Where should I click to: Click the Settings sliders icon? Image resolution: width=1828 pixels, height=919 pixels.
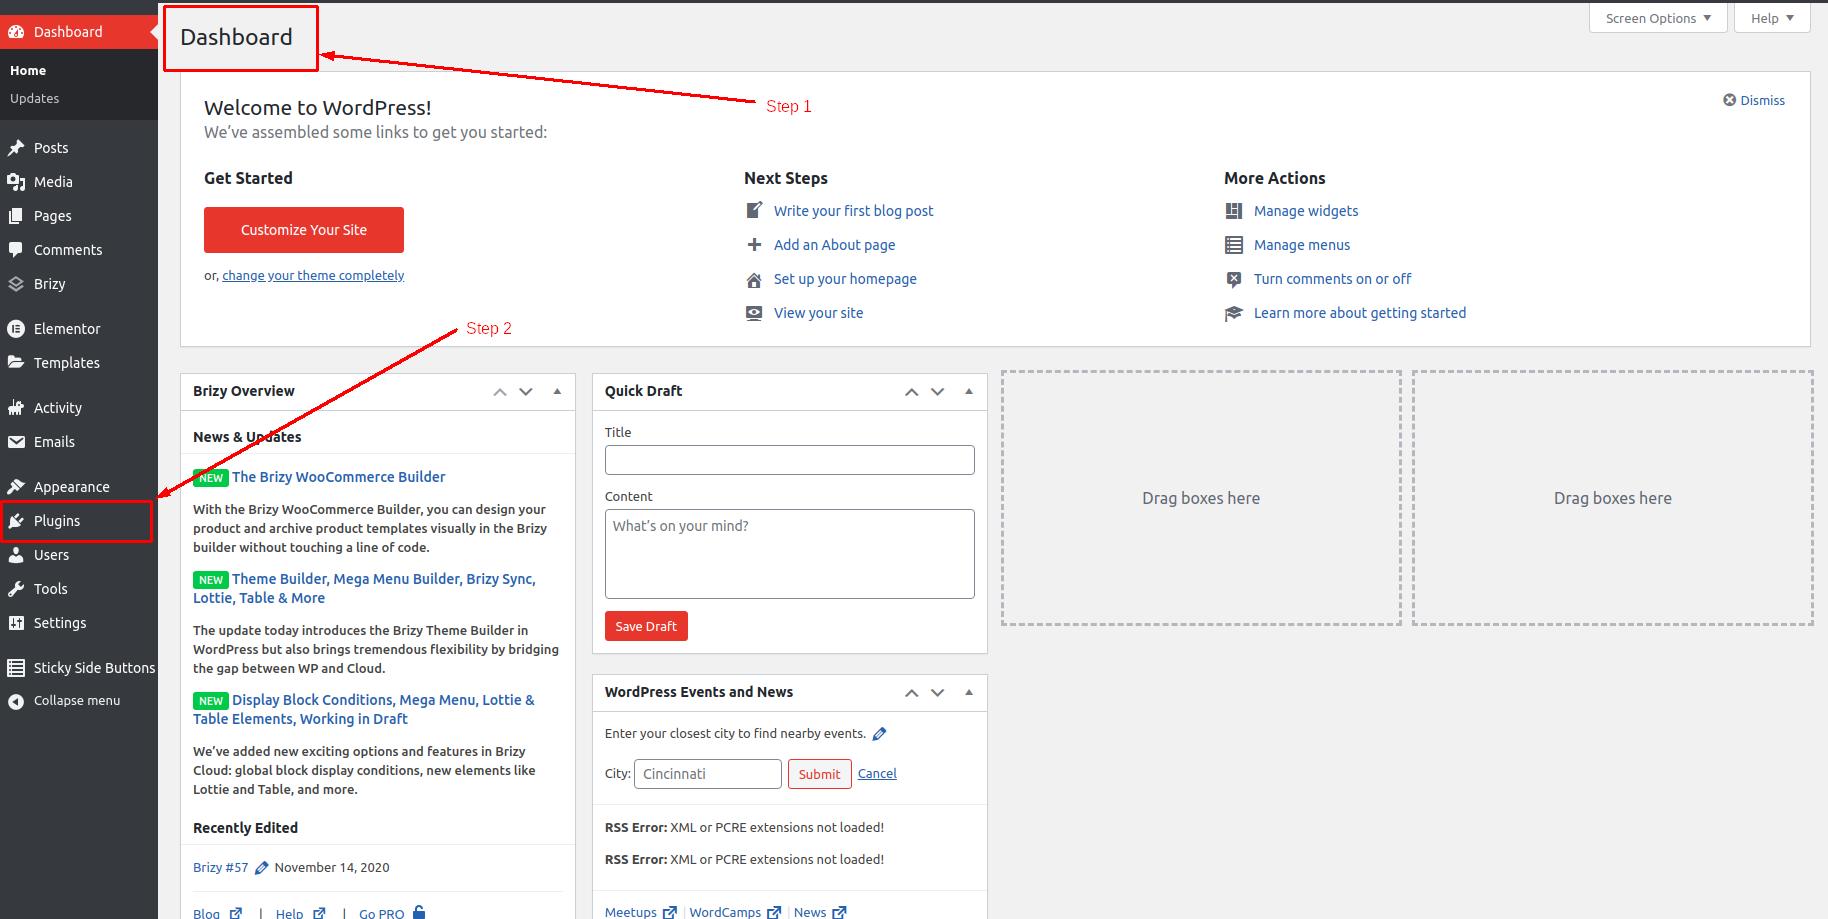pyautogui.click(x=16, y=623)
